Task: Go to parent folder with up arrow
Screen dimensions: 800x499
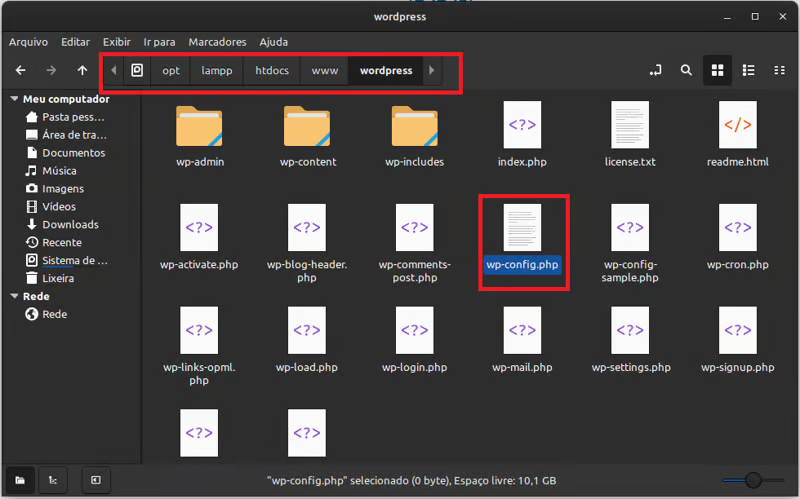Action: coord(82,70)
